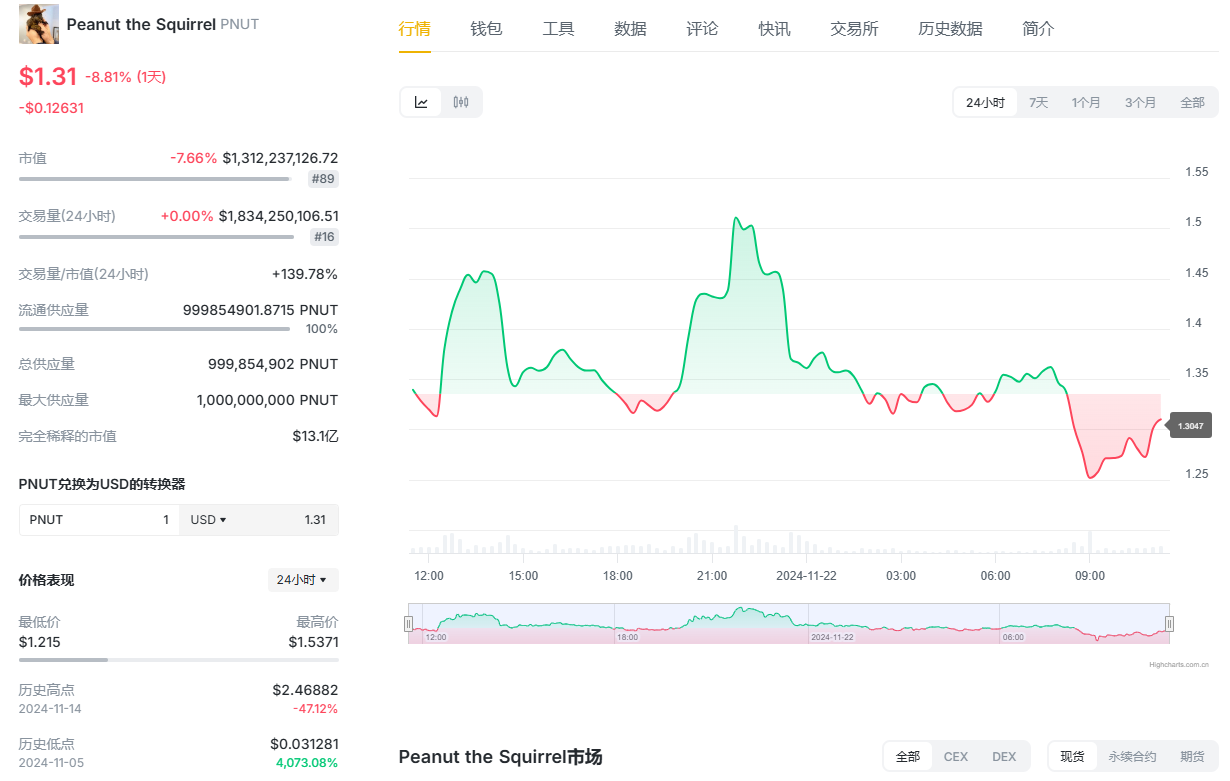Switch to line chart view icon
This screenshot has height=781, width=1230.
pyautogui.click(x=421, y=102)
